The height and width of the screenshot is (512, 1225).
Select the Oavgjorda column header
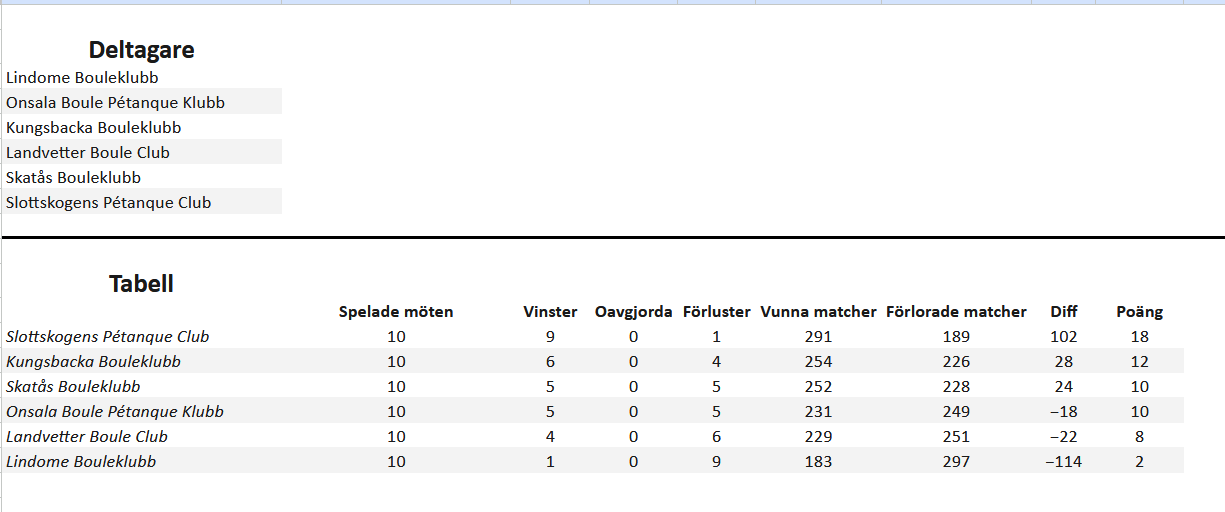point(633,311)
